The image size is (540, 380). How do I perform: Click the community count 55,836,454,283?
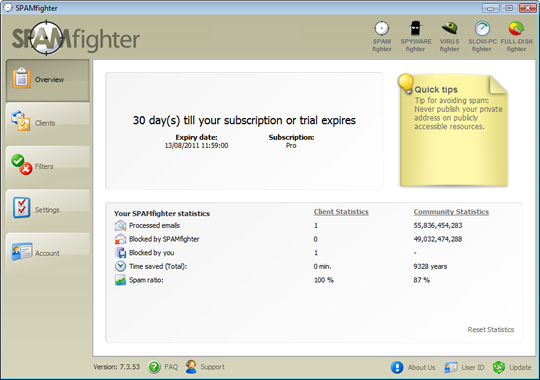438,226
